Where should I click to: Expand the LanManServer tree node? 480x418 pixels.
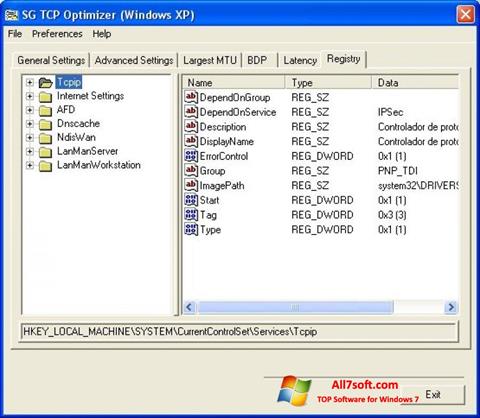click(30, 152)
